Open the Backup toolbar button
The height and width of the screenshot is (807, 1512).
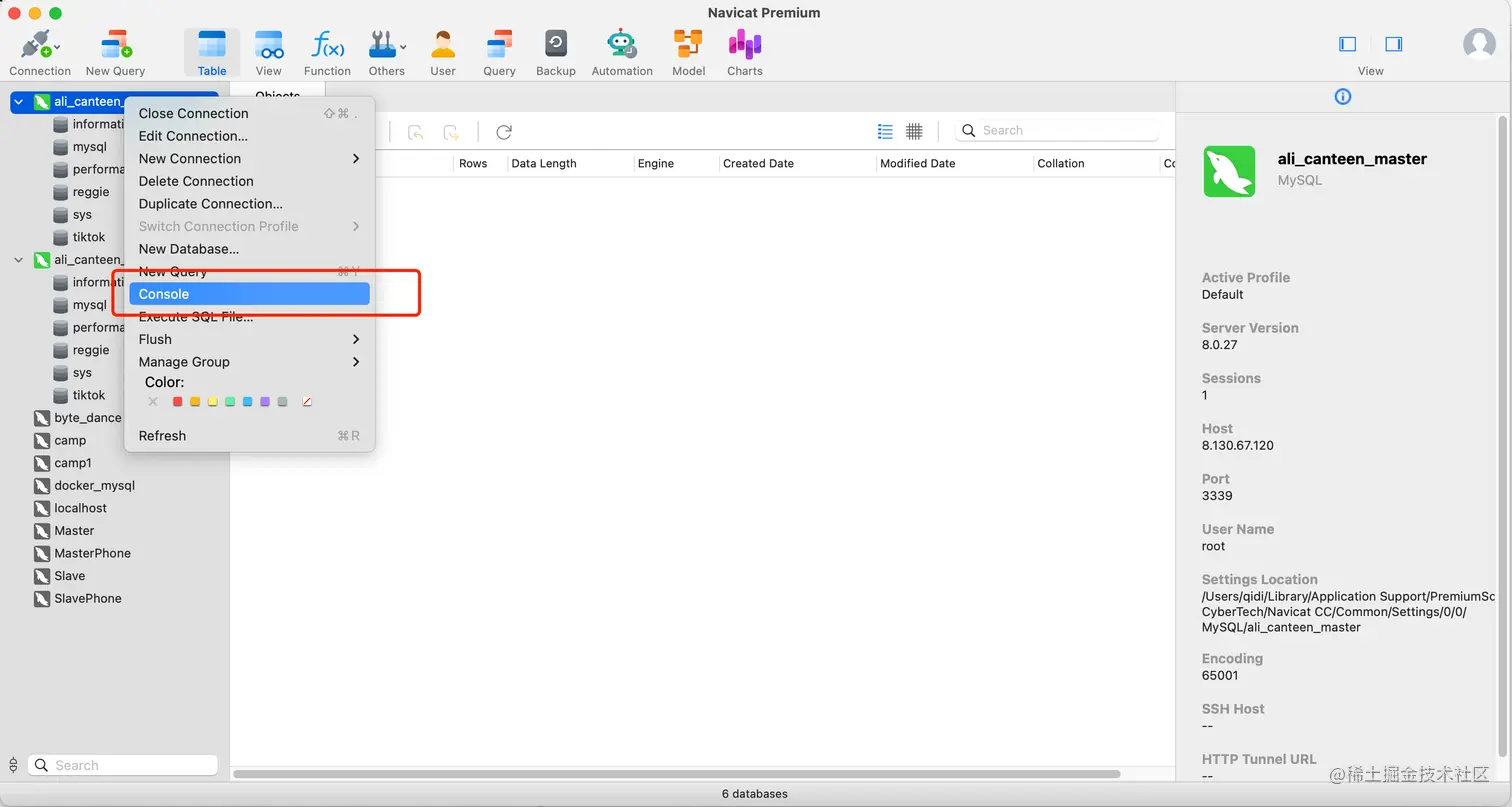pyautogui.click(x=556, y=52)
